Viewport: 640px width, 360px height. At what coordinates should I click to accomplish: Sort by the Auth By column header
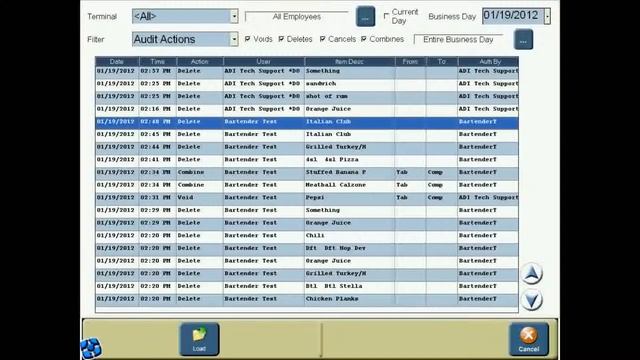pos(488,61)
